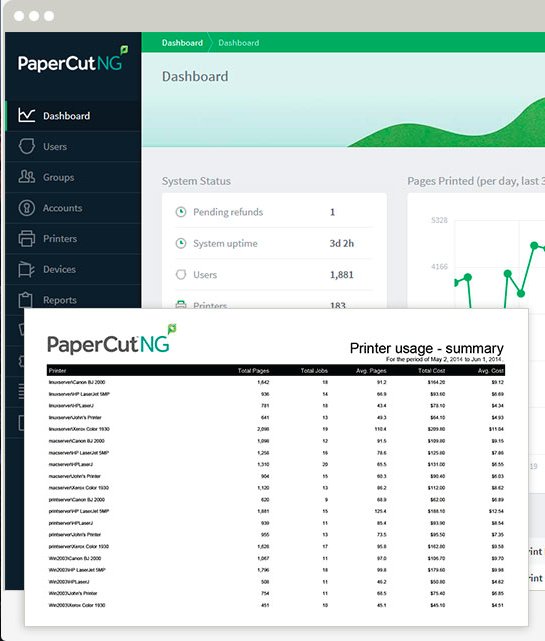Image resolution: width=545 pixels, height=641 pixels.
Task: Select the macserver\Canon BJ 2000 row
Action: coord(276,441)
